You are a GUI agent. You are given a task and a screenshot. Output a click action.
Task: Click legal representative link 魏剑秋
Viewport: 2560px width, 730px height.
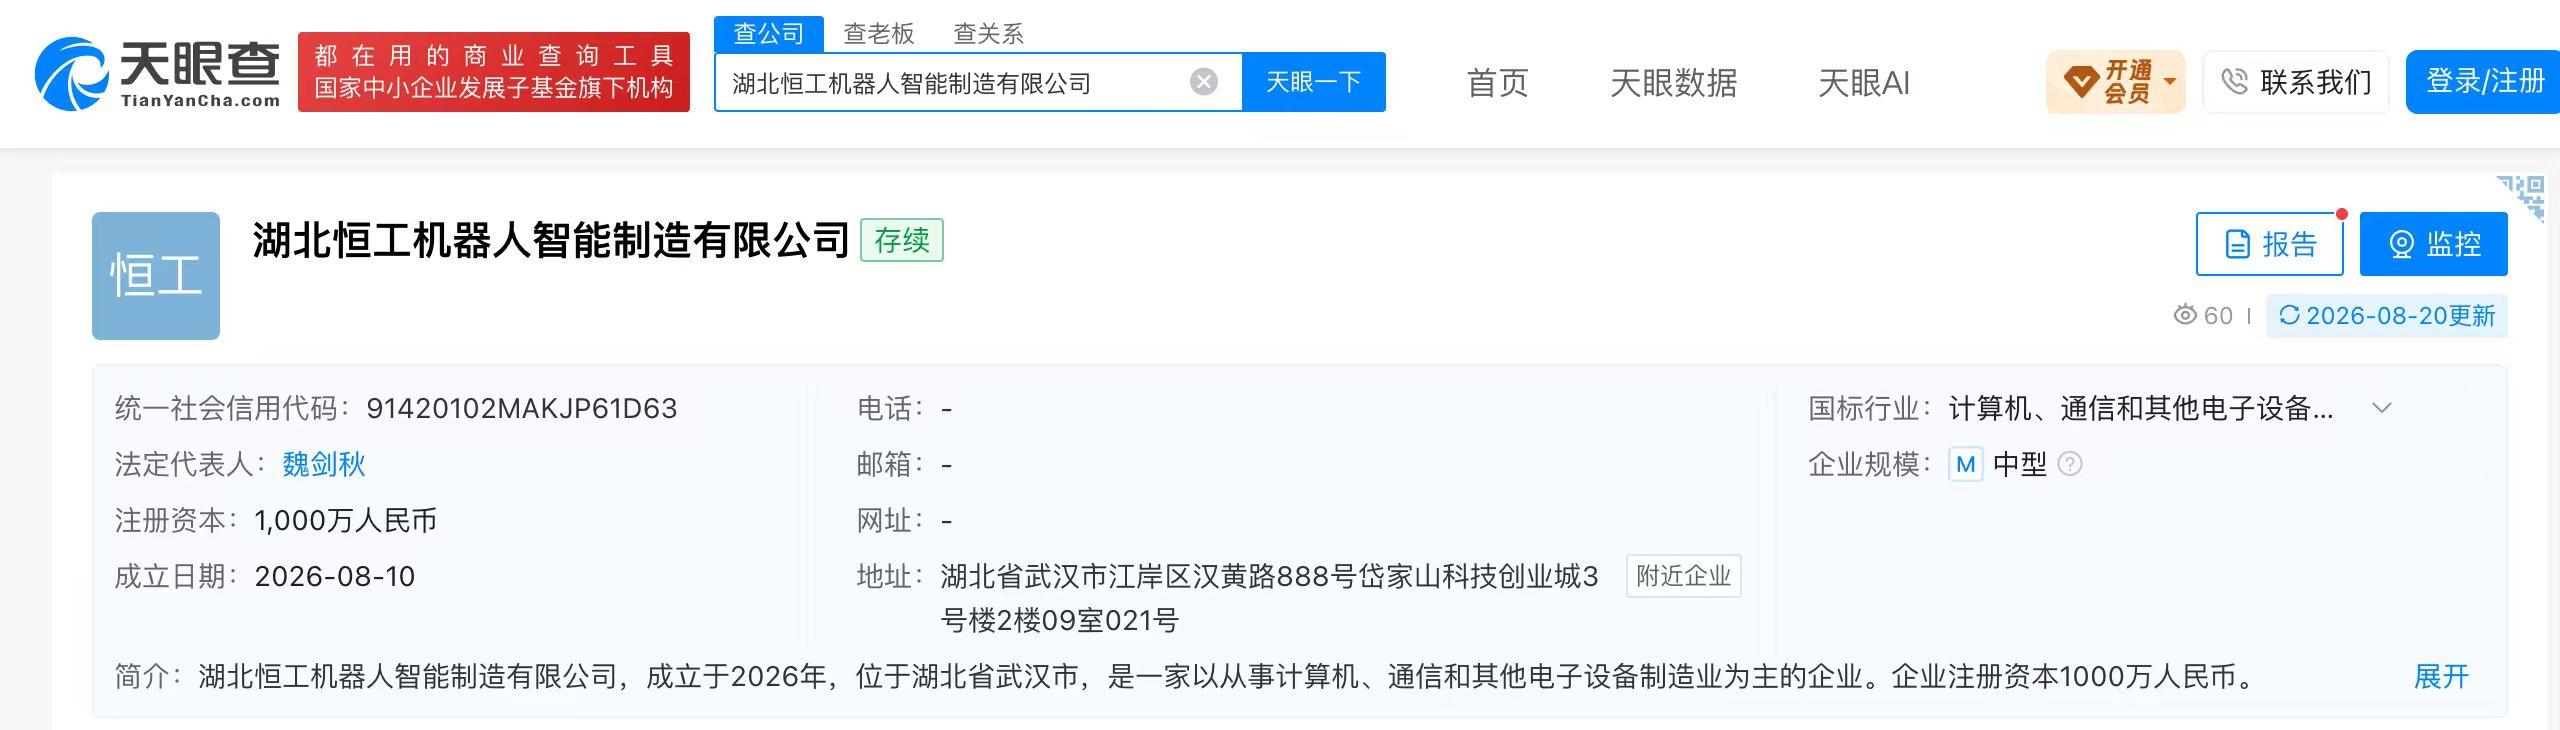click(324, 464)
